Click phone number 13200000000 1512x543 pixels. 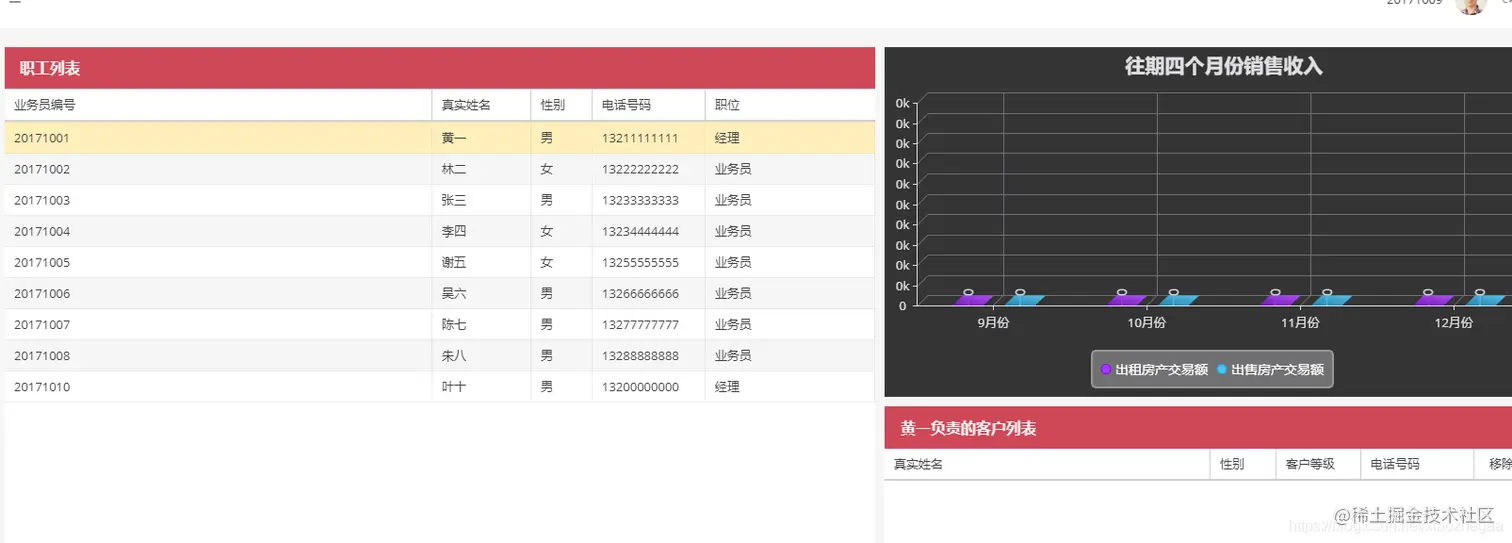pyautogui.click(x=640, y=386)
